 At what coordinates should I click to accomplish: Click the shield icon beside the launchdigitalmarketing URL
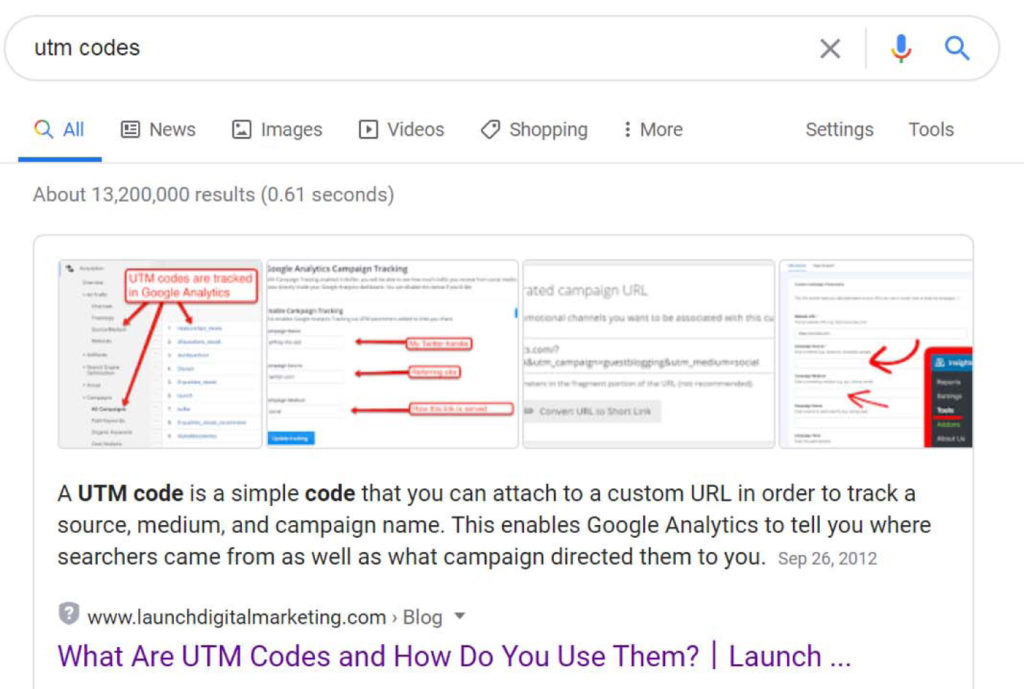[x=68, y=614]
